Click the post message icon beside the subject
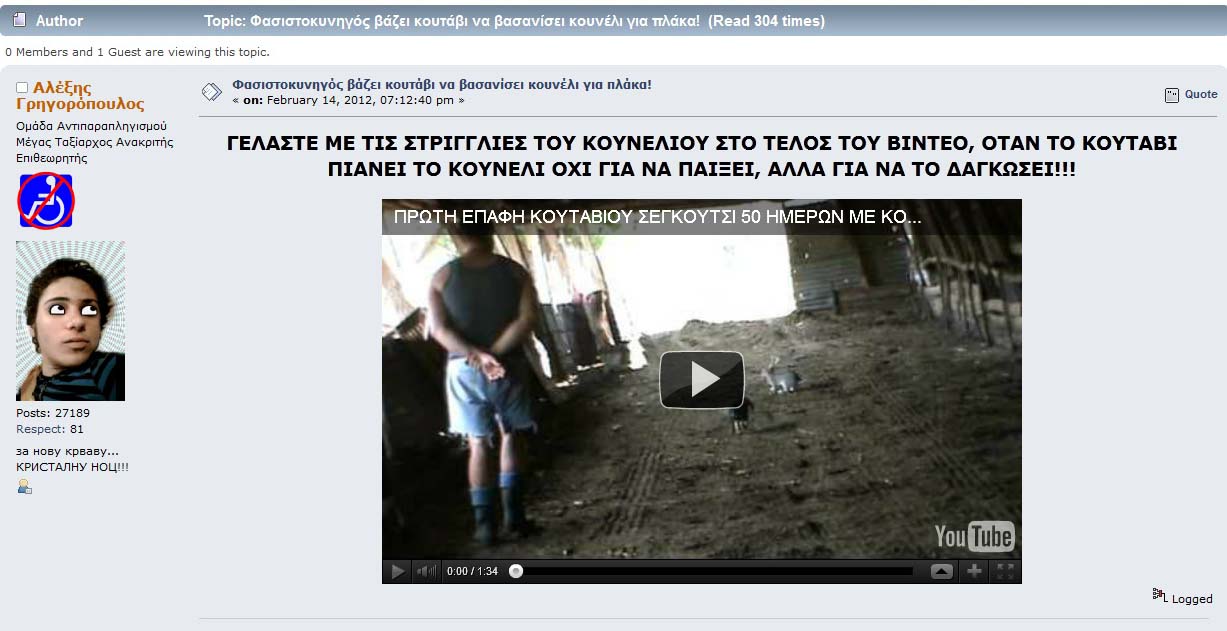 point(212,92)
